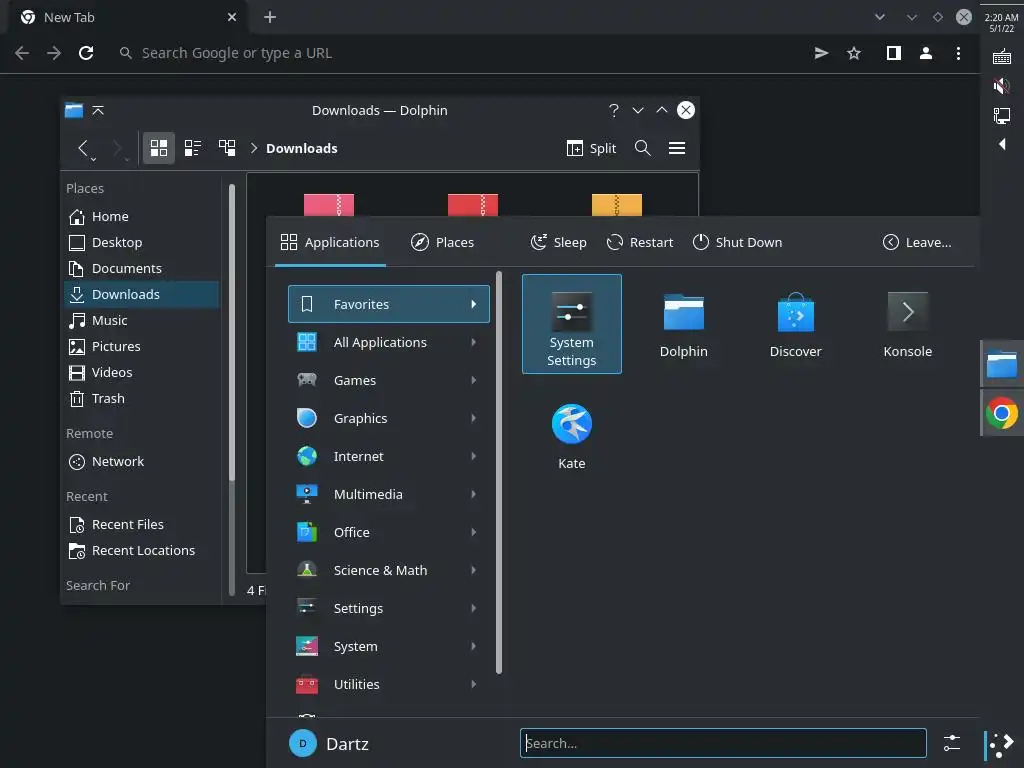Open Recent Files in Dolphin
Image resolution: width=1024 pixels, height=768 pixels.
(142, 524)
